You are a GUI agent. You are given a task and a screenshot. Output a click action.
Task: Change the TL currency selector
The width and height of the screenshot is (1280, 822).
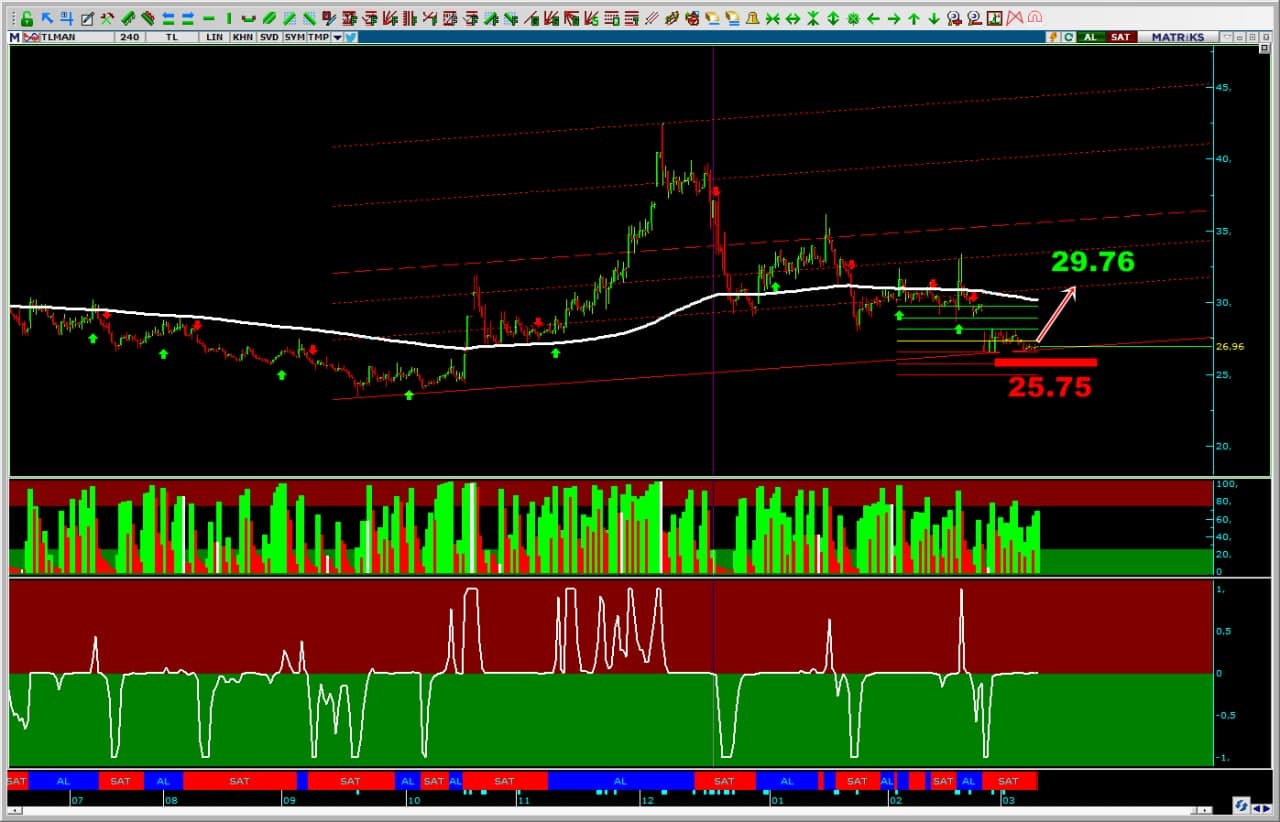click(x=172, y=37)
